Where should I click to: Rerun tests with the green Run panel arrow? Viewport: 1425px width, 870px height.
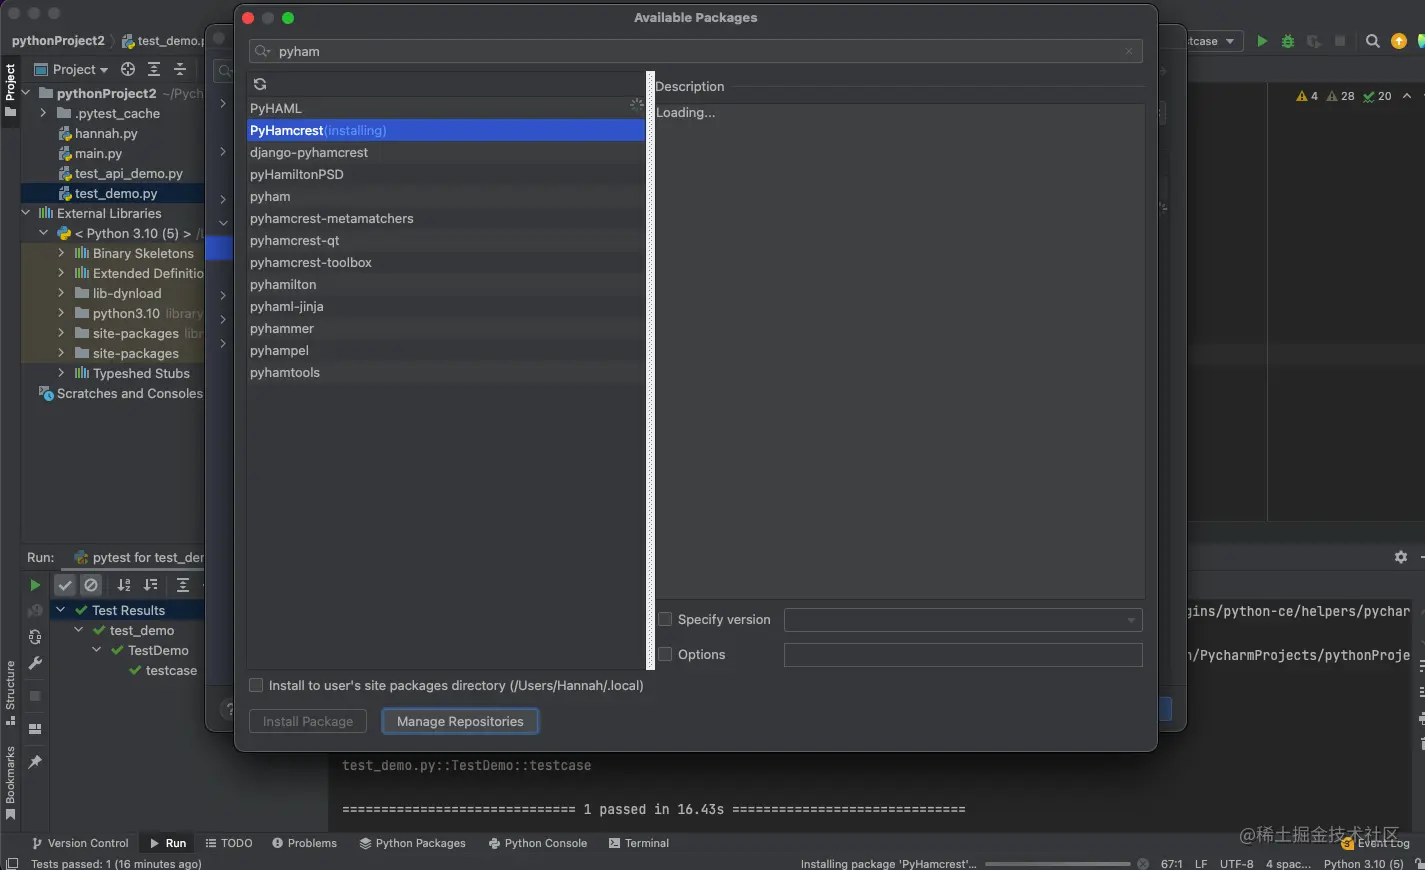35,585
